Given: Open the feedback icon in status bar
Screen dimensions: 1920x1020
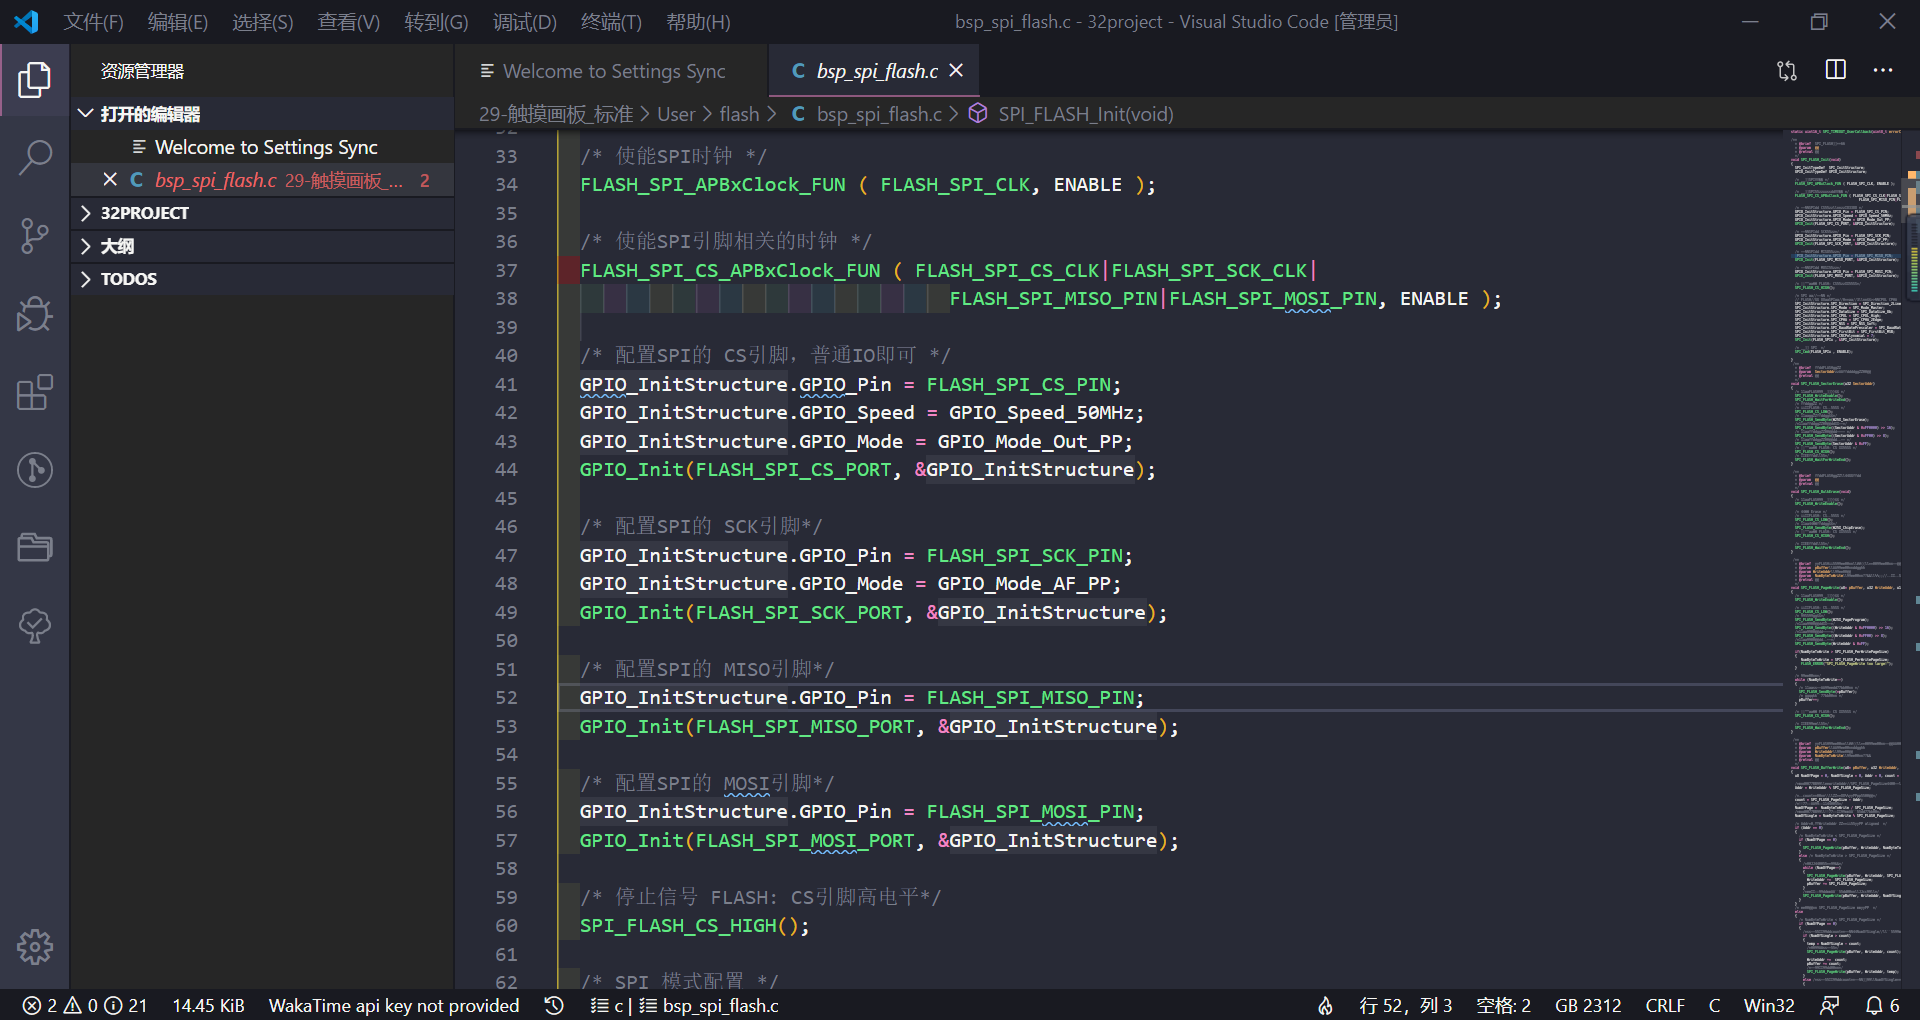Looking at the screenshot, I should tap(1829, 1005).
